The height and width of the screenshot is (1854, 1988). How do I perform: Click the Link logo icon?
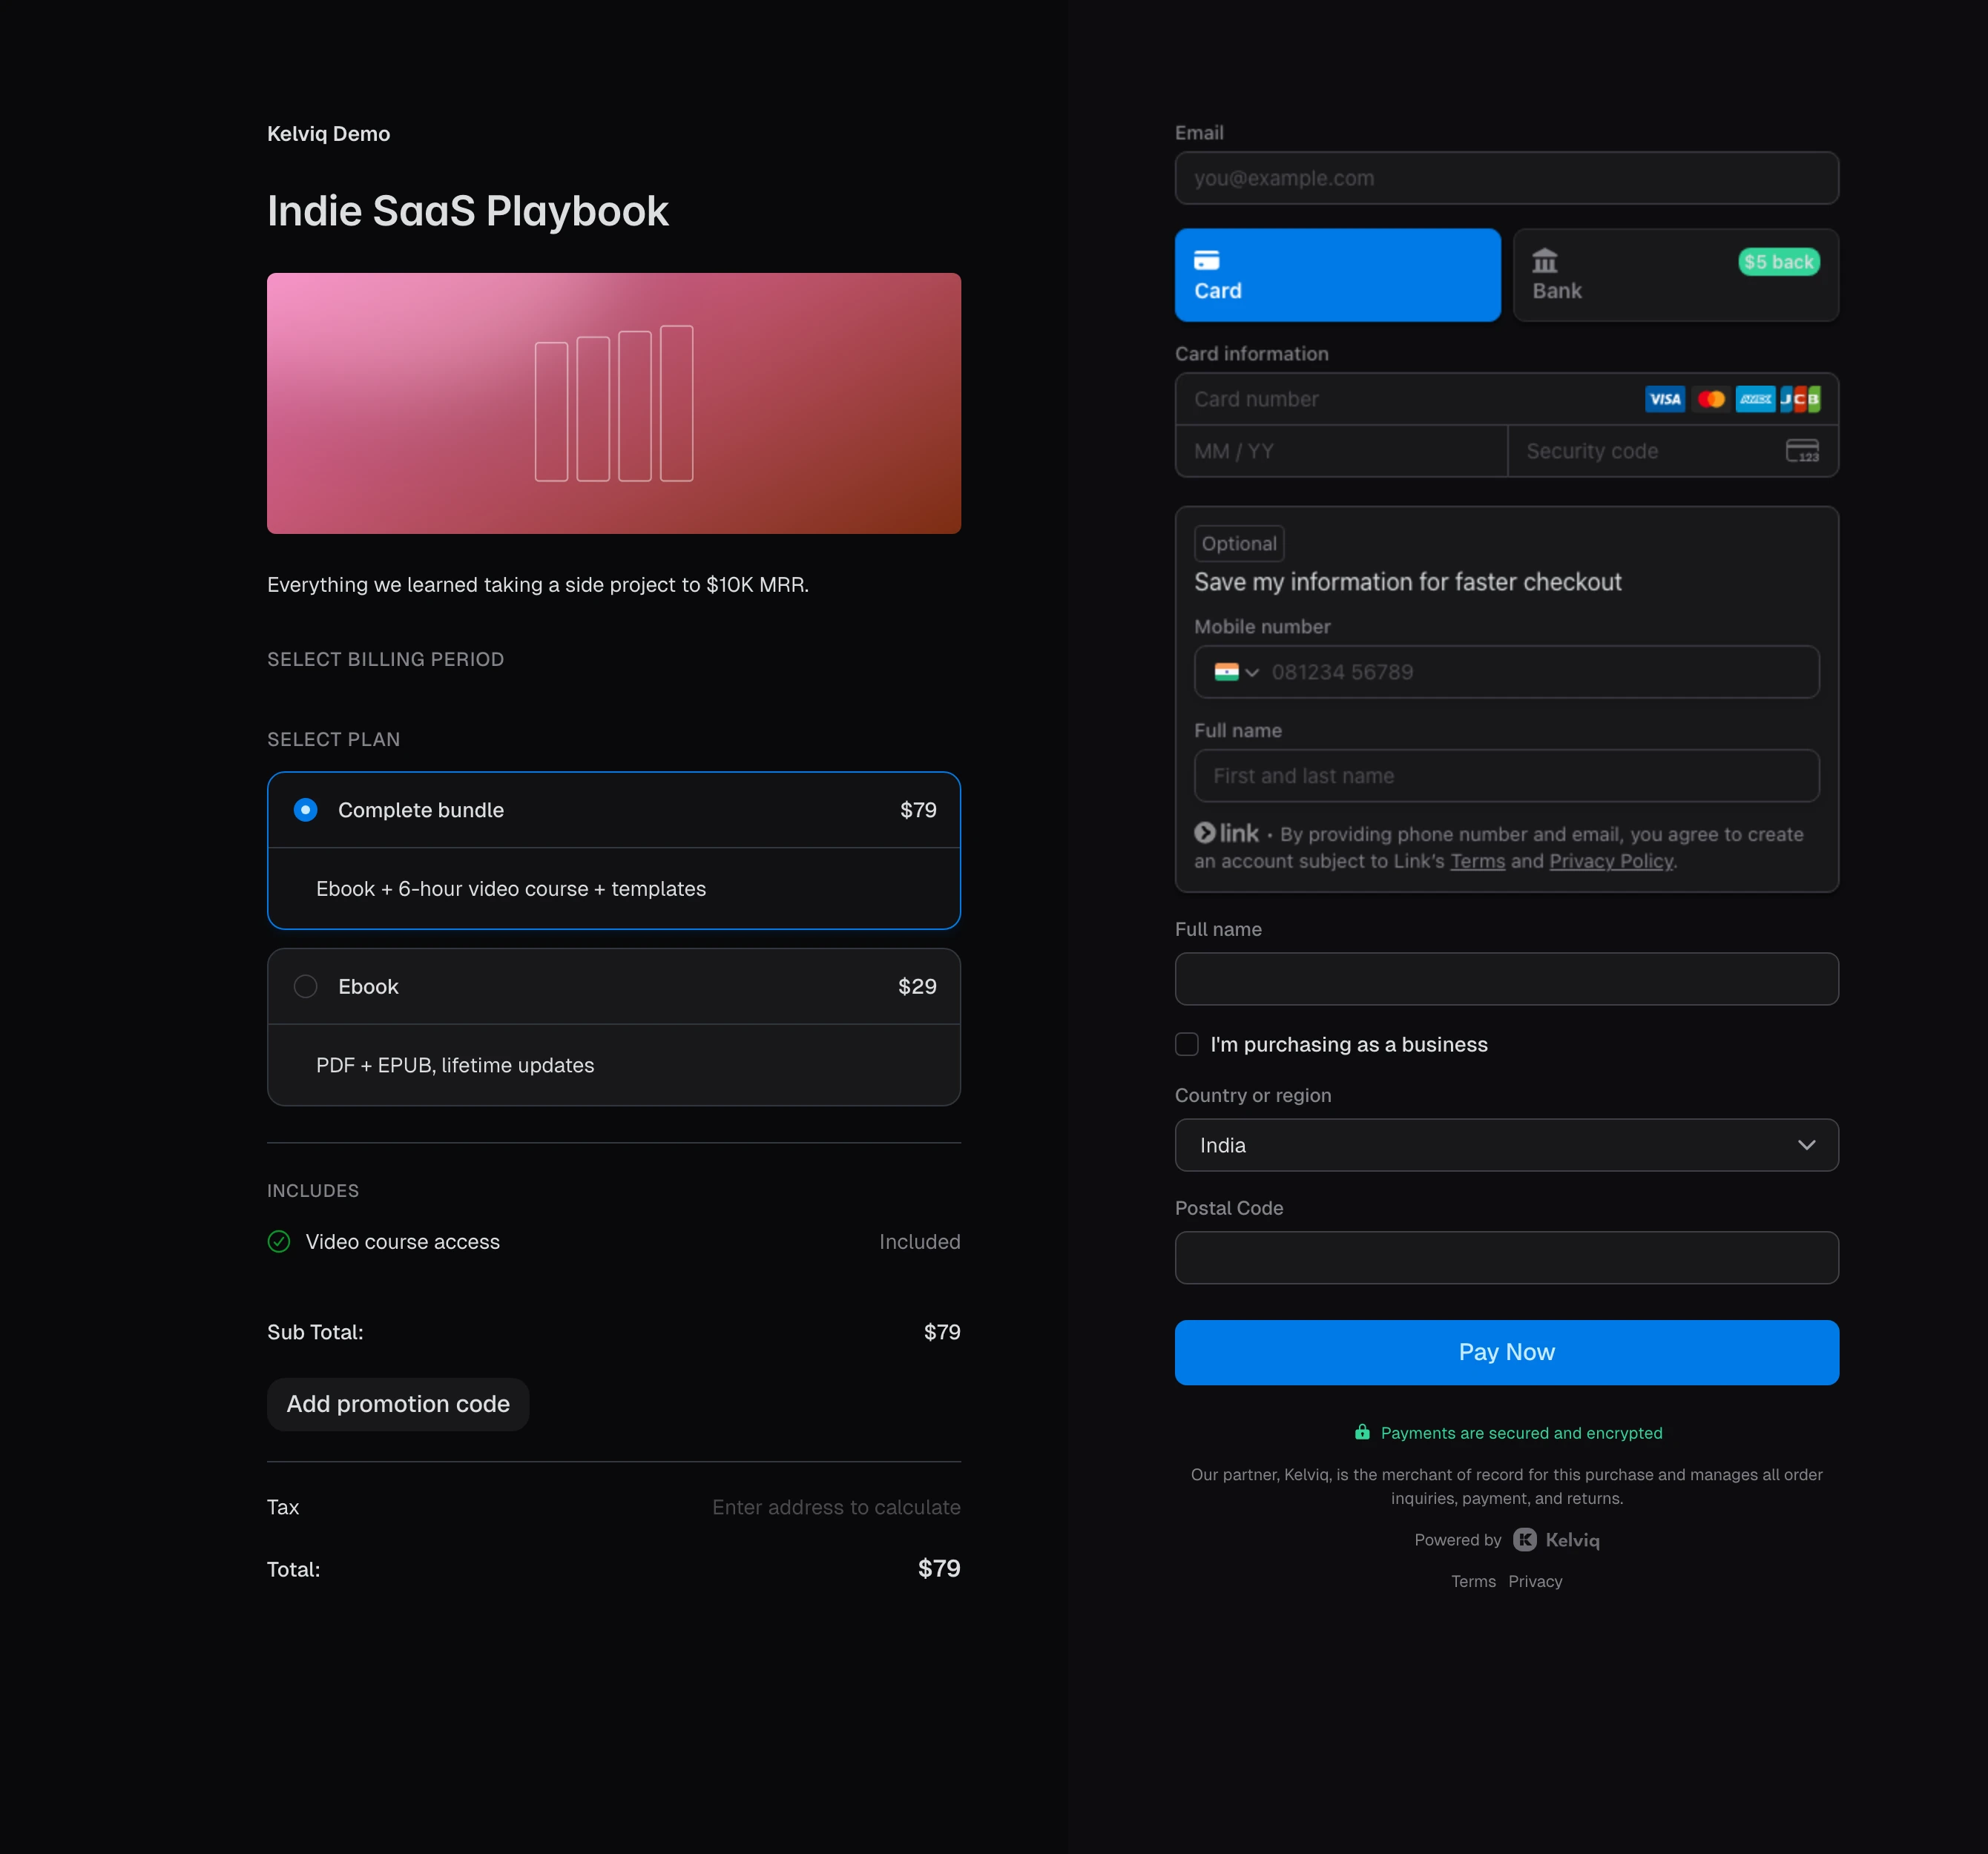[1226, 833]
